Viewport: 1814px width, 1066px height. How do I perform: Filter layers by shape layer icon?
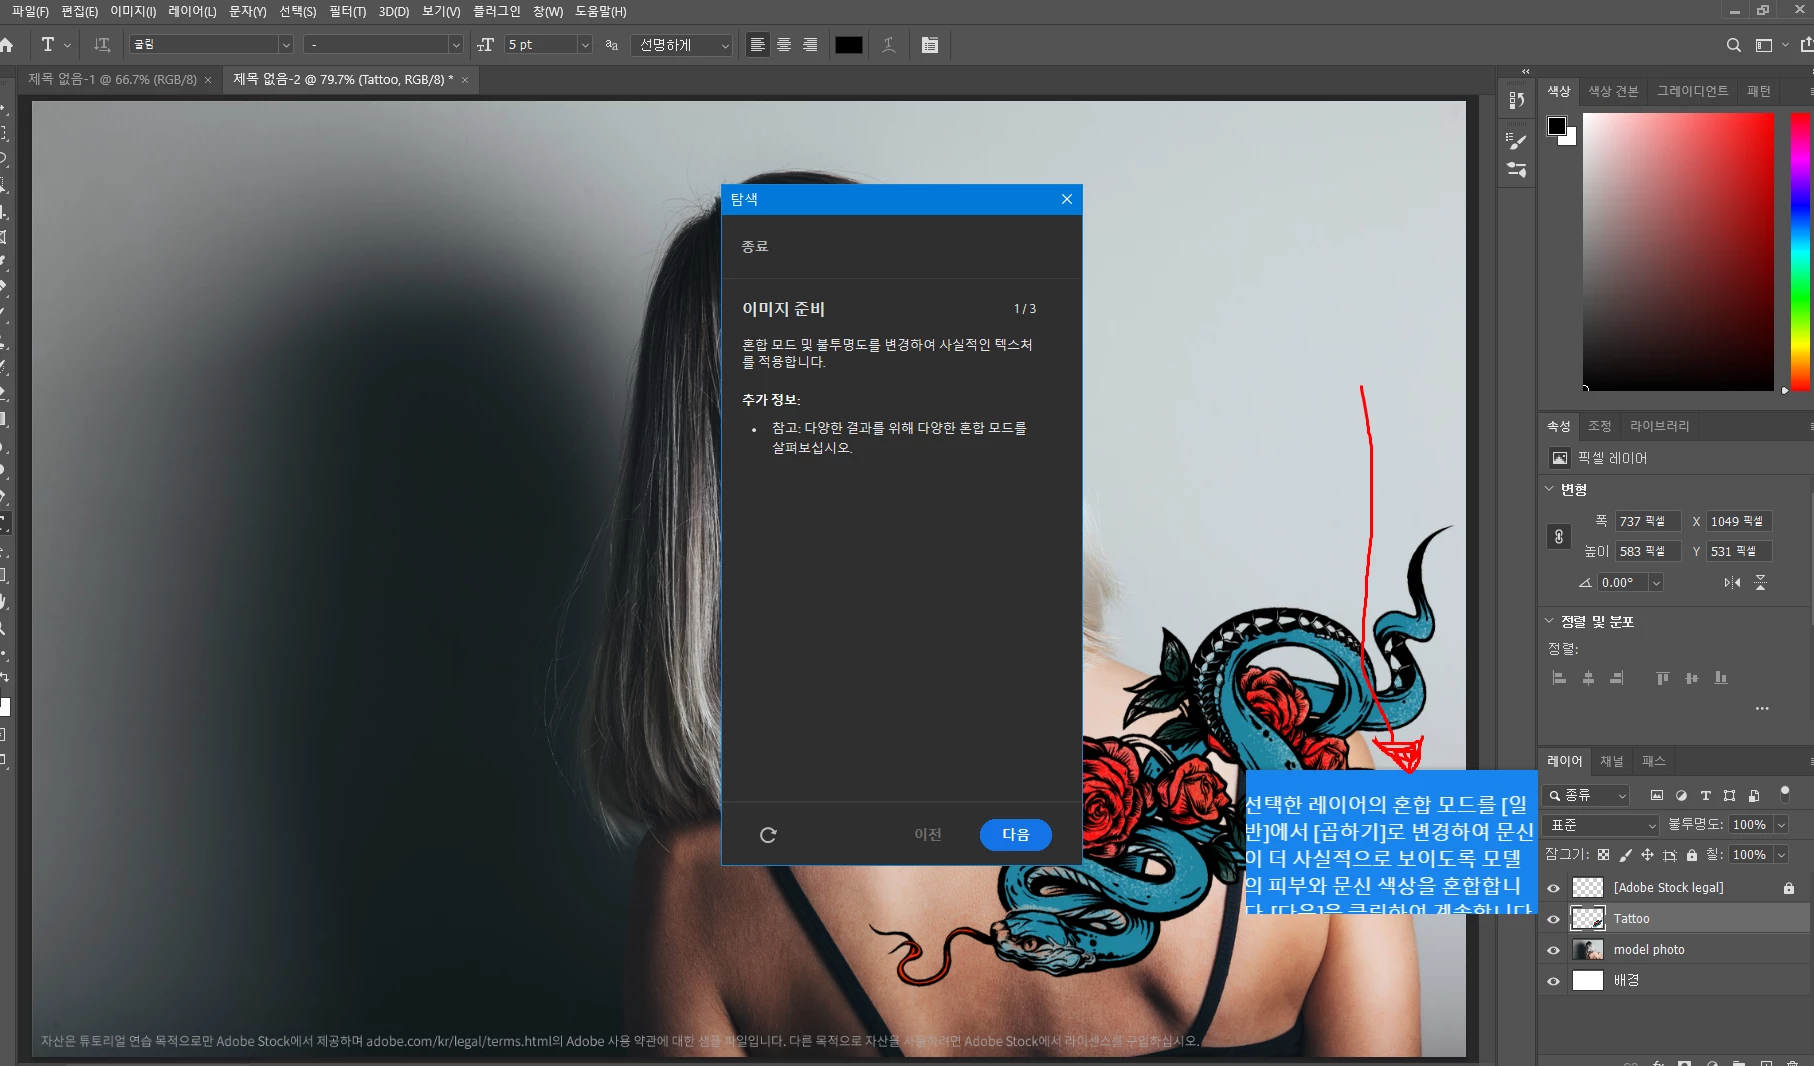point(1730,795)
